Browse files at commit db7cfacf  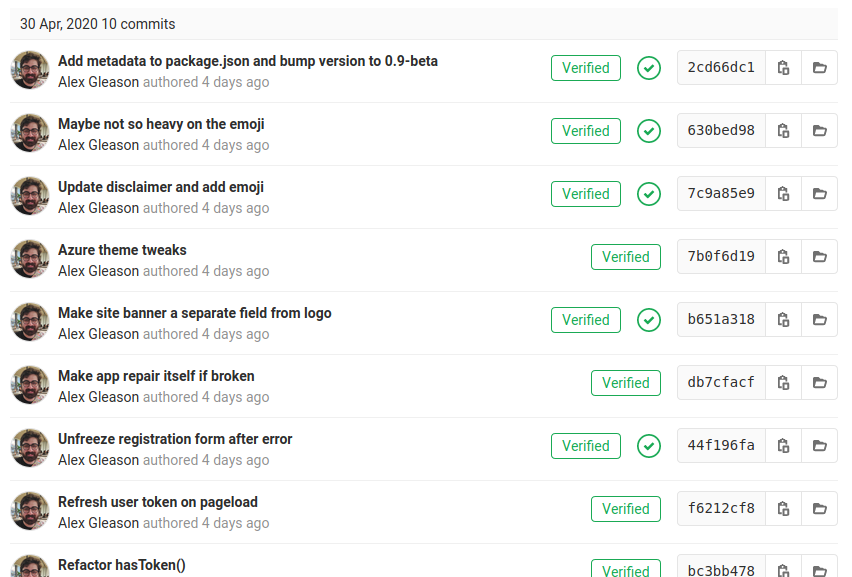pos(819,383)
